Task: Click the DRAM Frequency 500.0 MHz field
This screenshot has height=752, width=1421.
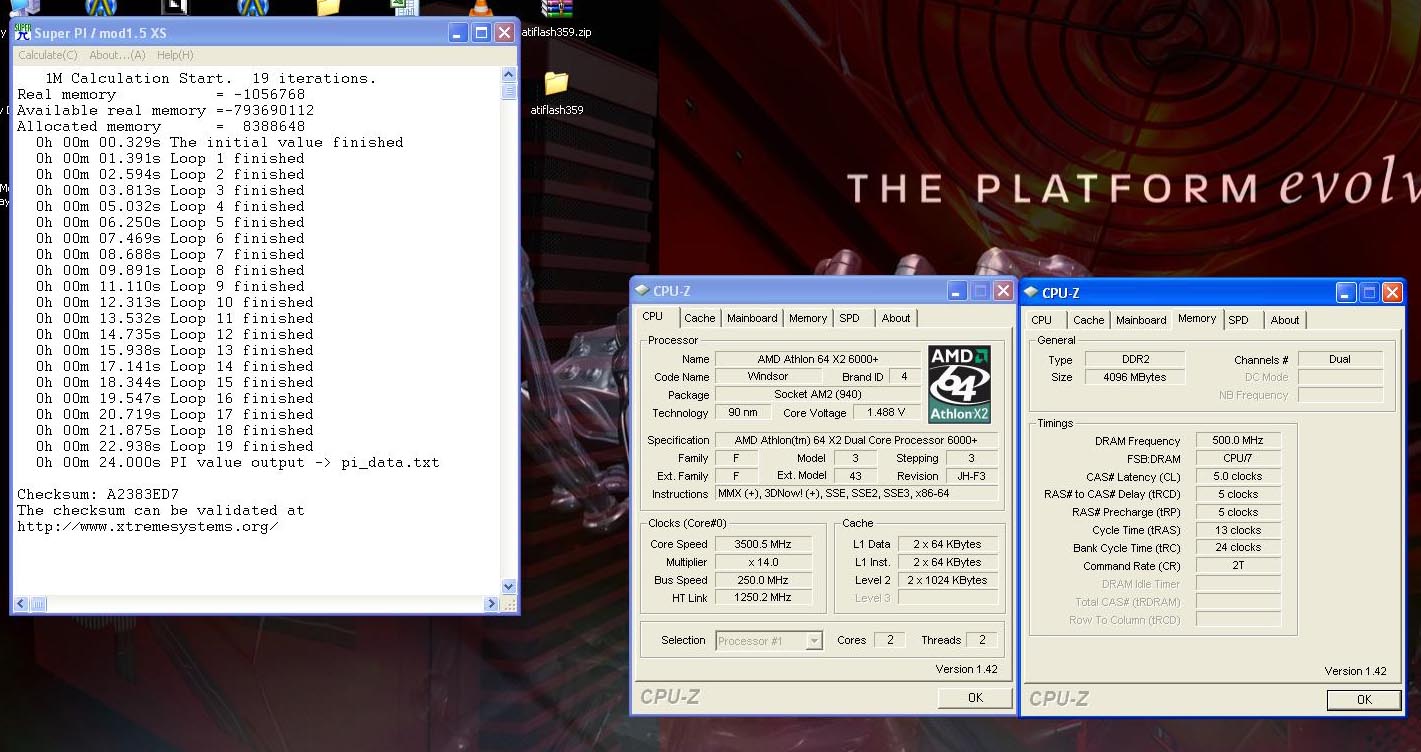Action: [1238, 441]
